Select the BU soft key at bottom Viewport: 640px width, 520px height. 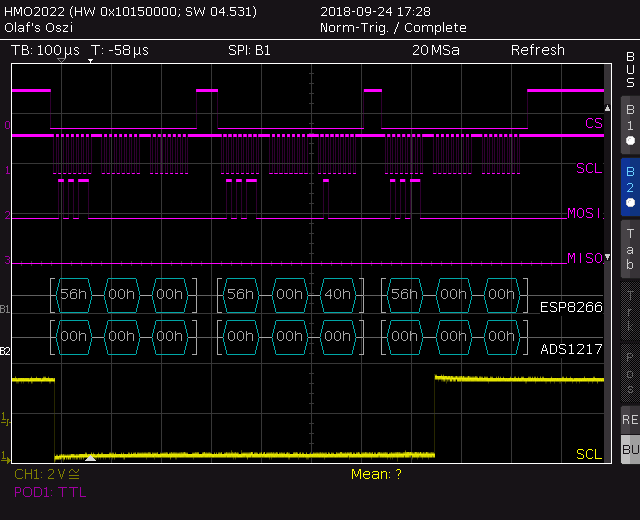[x=630, y=449]
